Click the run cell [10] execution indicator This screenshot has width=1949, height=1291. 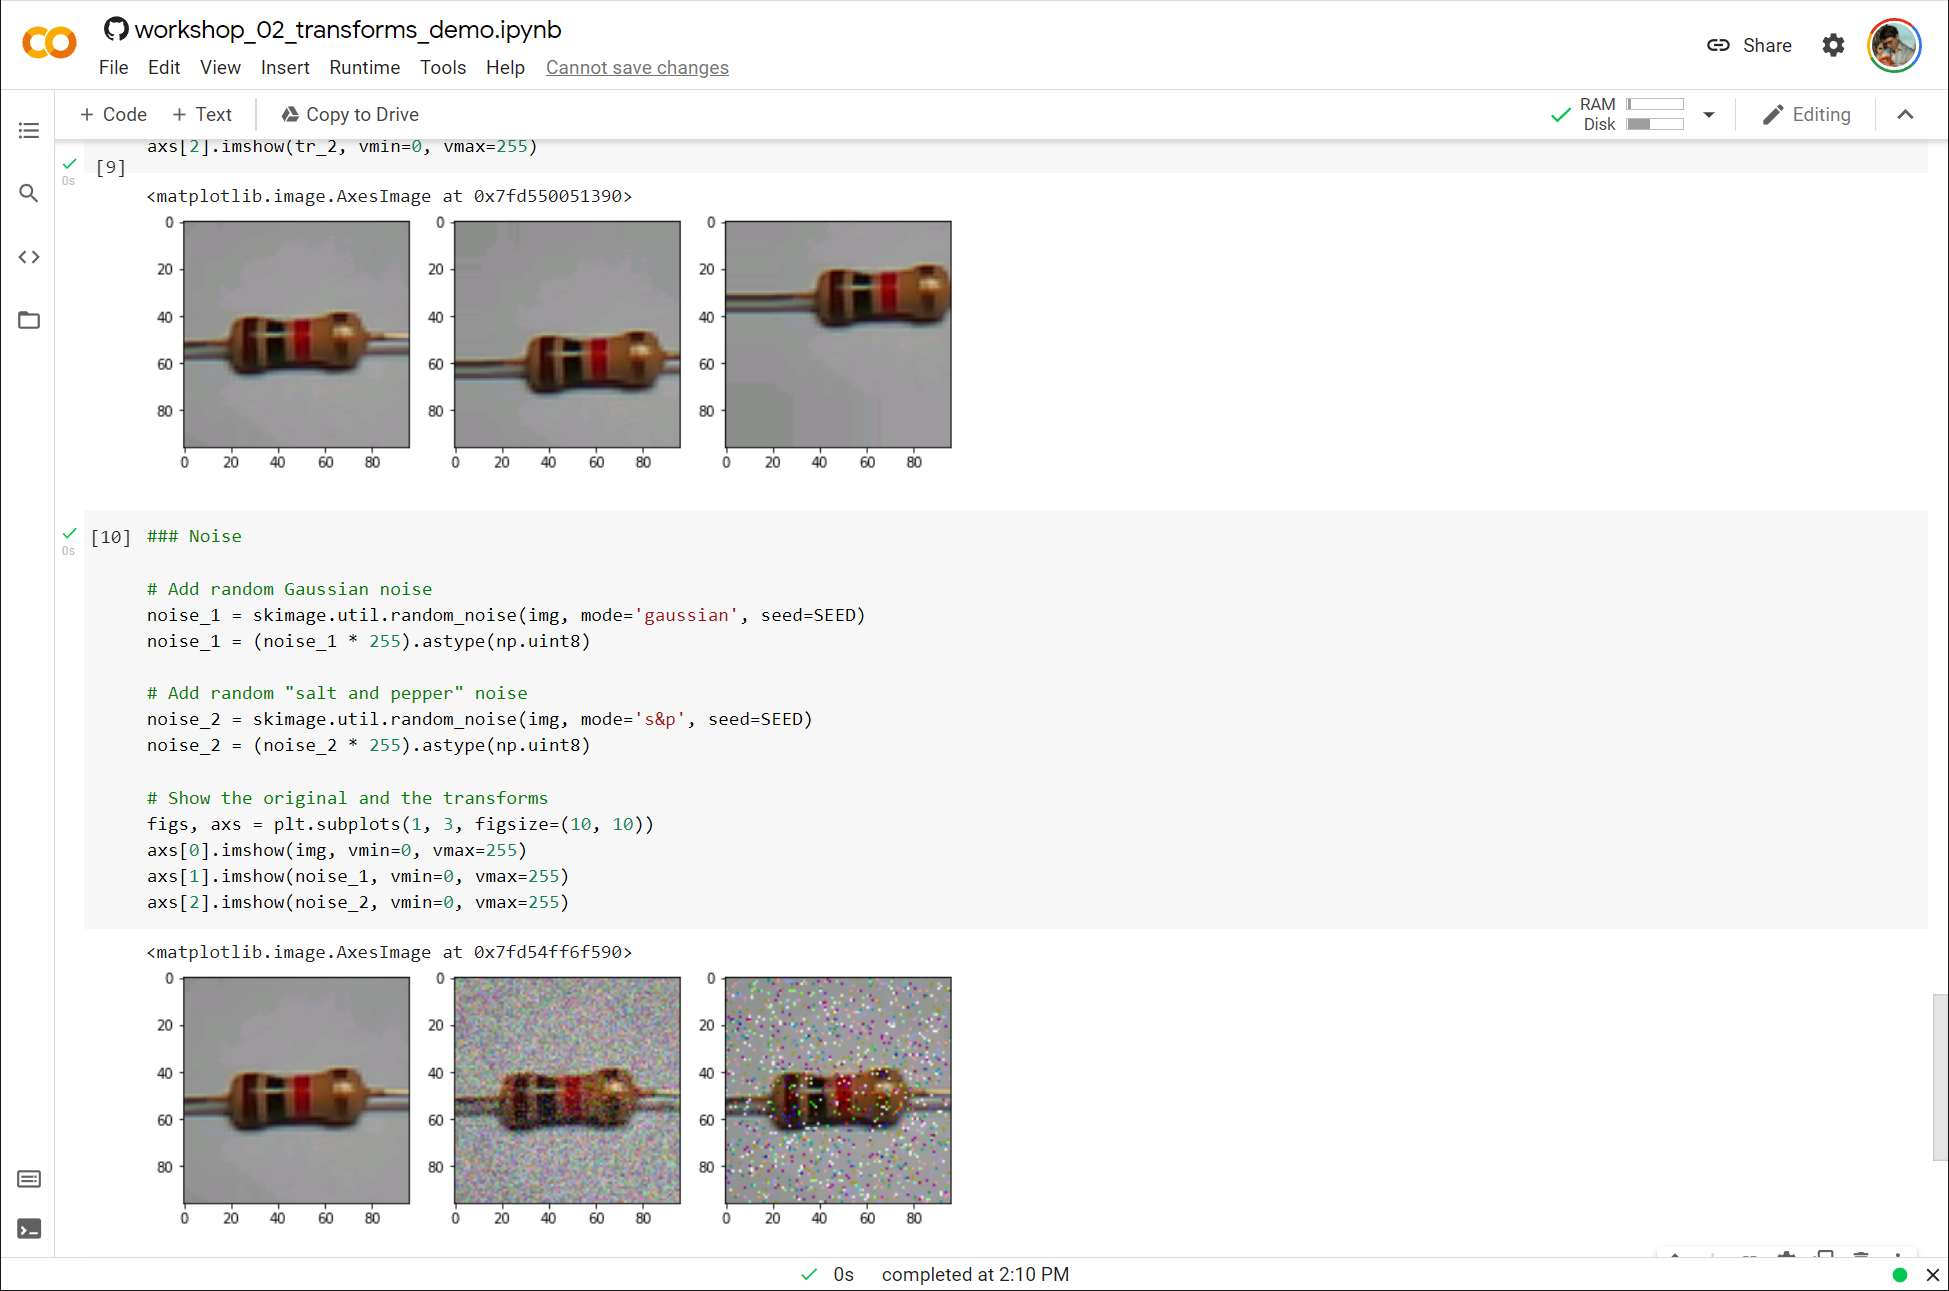[110, 537]
